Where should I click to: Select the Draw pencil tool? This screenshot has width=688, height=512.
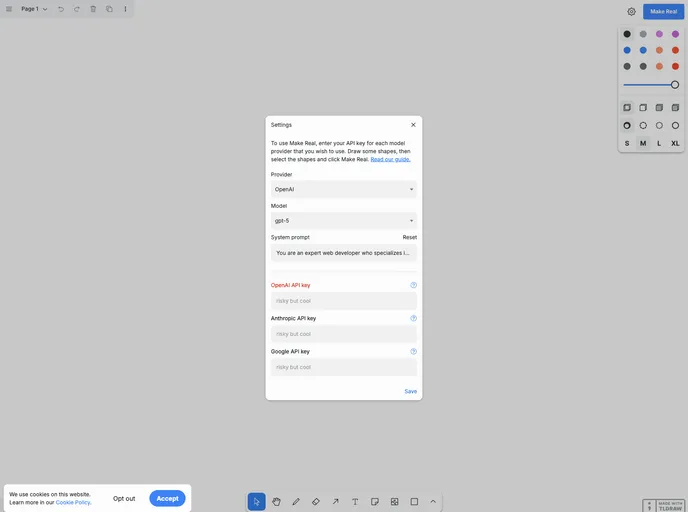point(296,501)
